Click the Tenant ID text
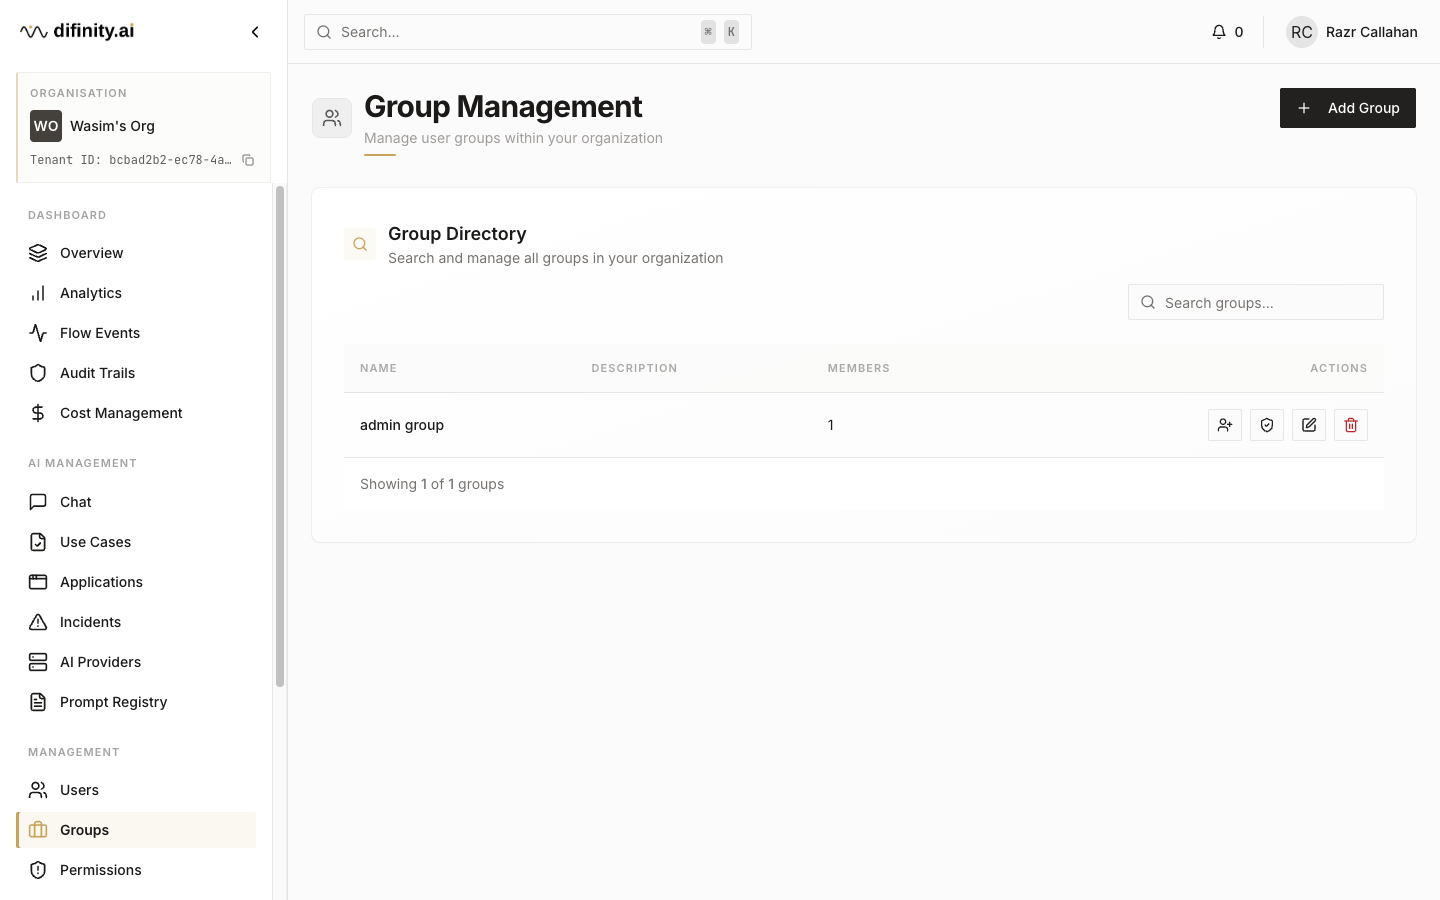The width and height of the screenshot is (1440, 900). click(130, 160)
